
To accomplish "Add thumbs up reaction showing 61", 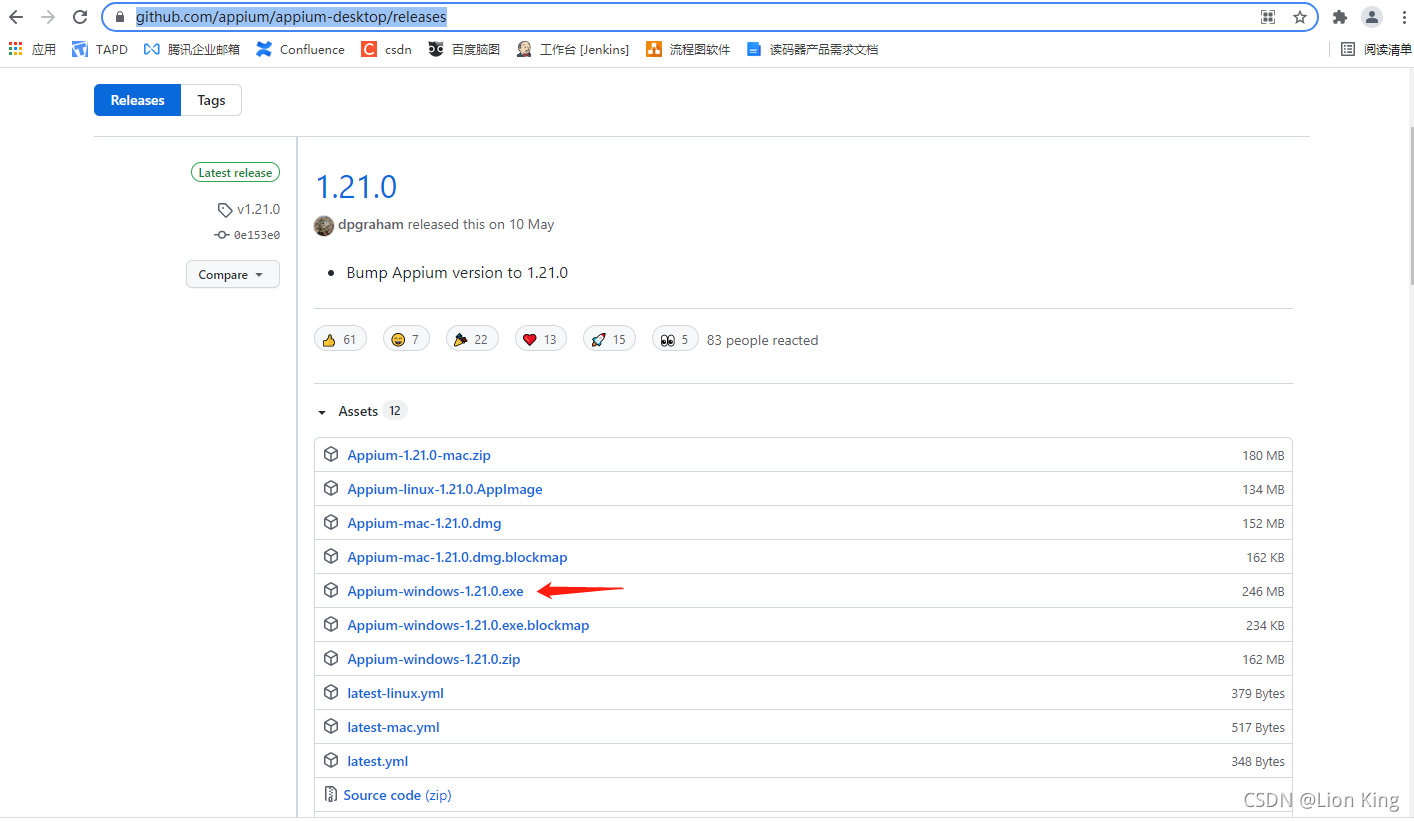I will (340, 339).
